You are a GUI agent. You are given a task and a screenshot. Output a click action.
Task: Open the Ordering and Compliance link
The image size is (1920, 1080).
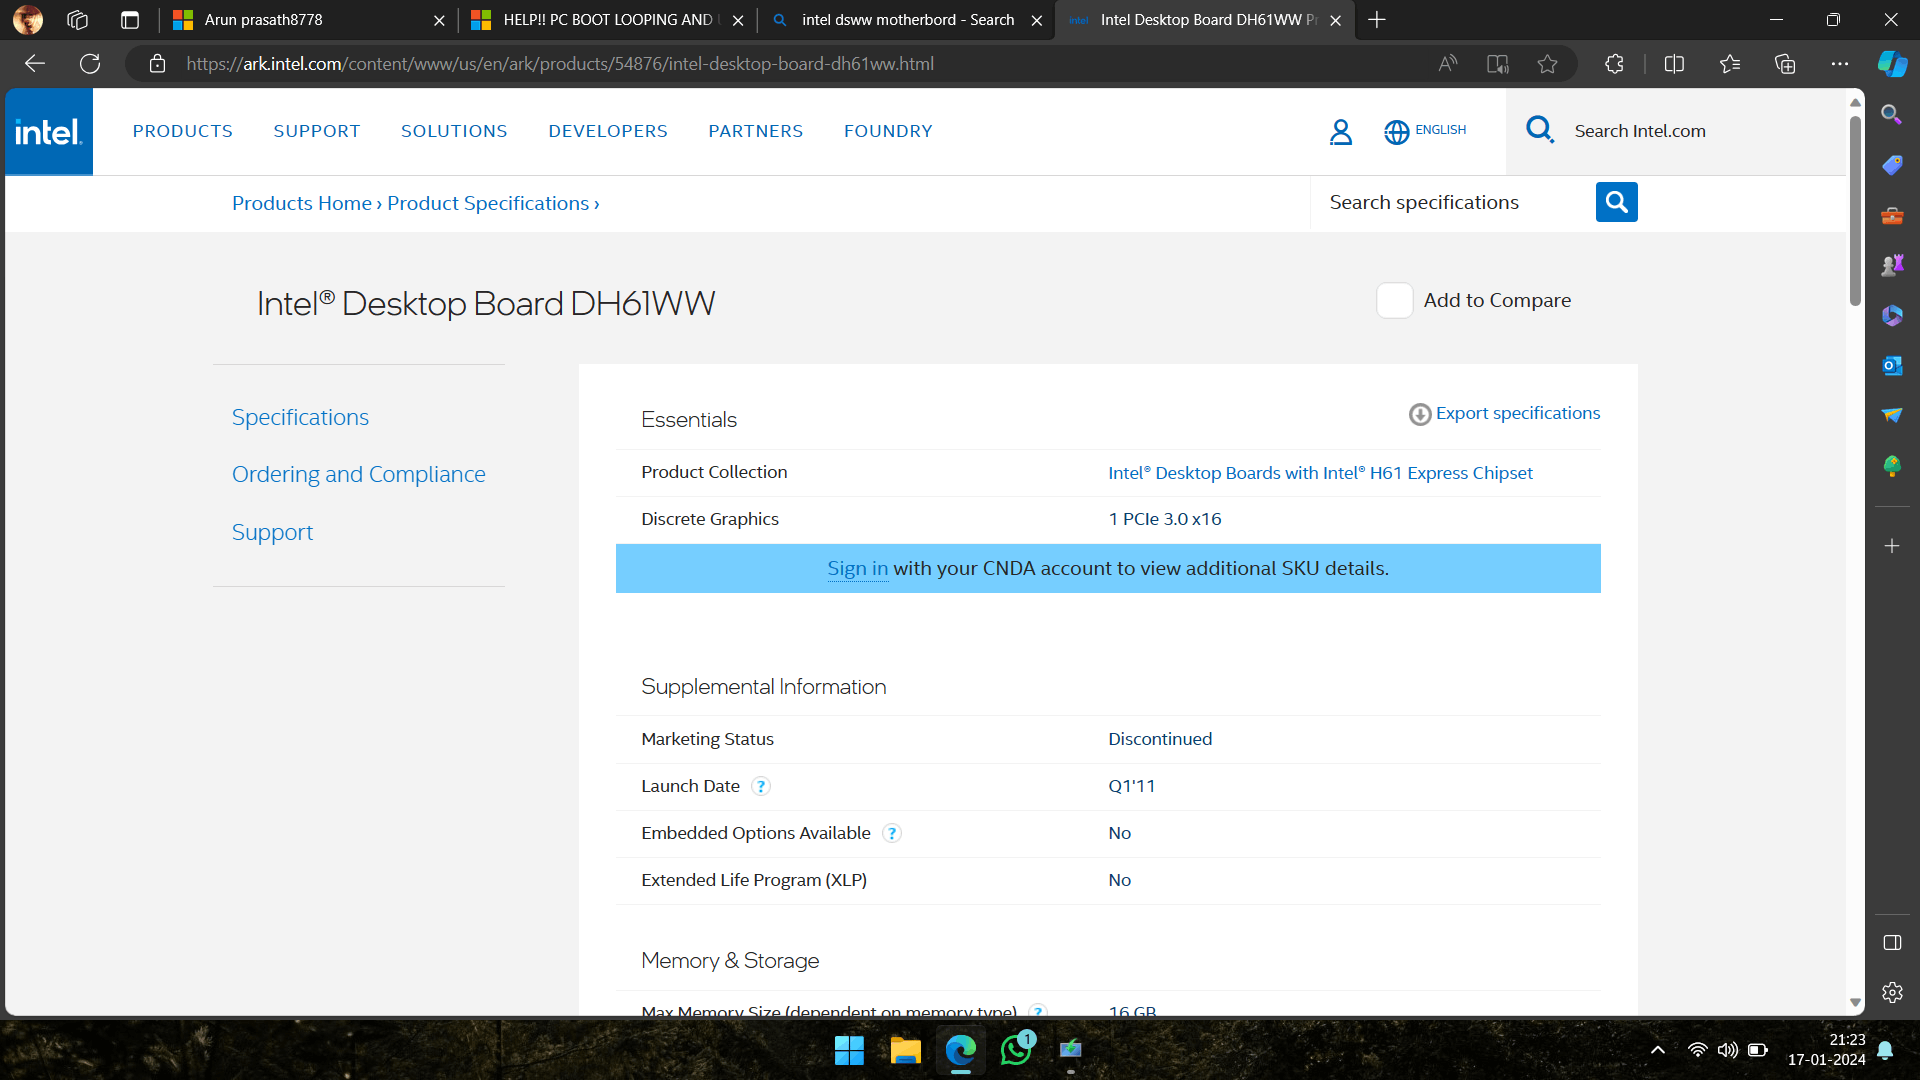[x=358, y=474]
